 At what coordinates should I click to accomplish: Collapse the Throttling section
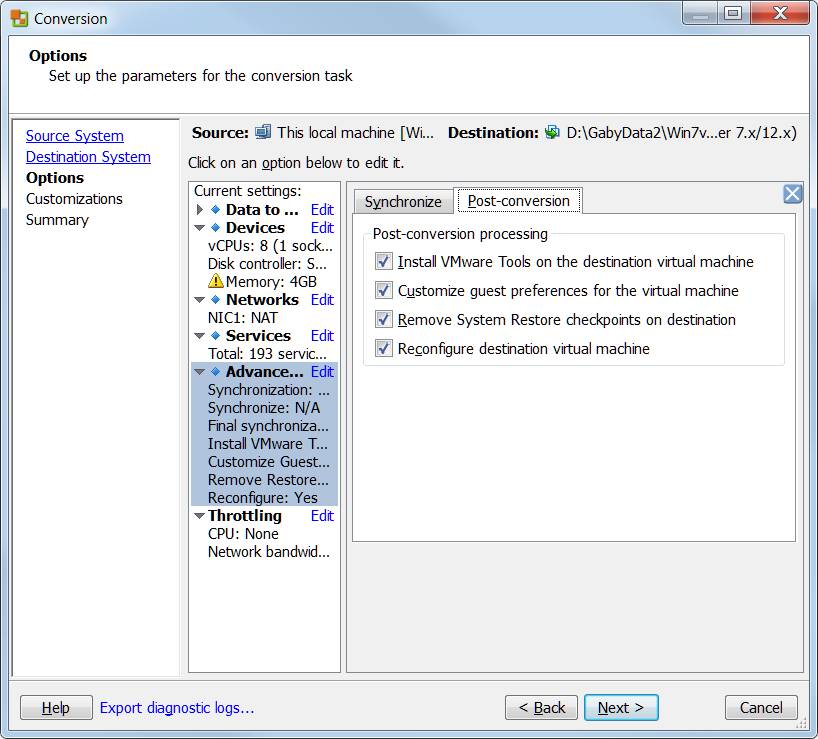point(199,516)
